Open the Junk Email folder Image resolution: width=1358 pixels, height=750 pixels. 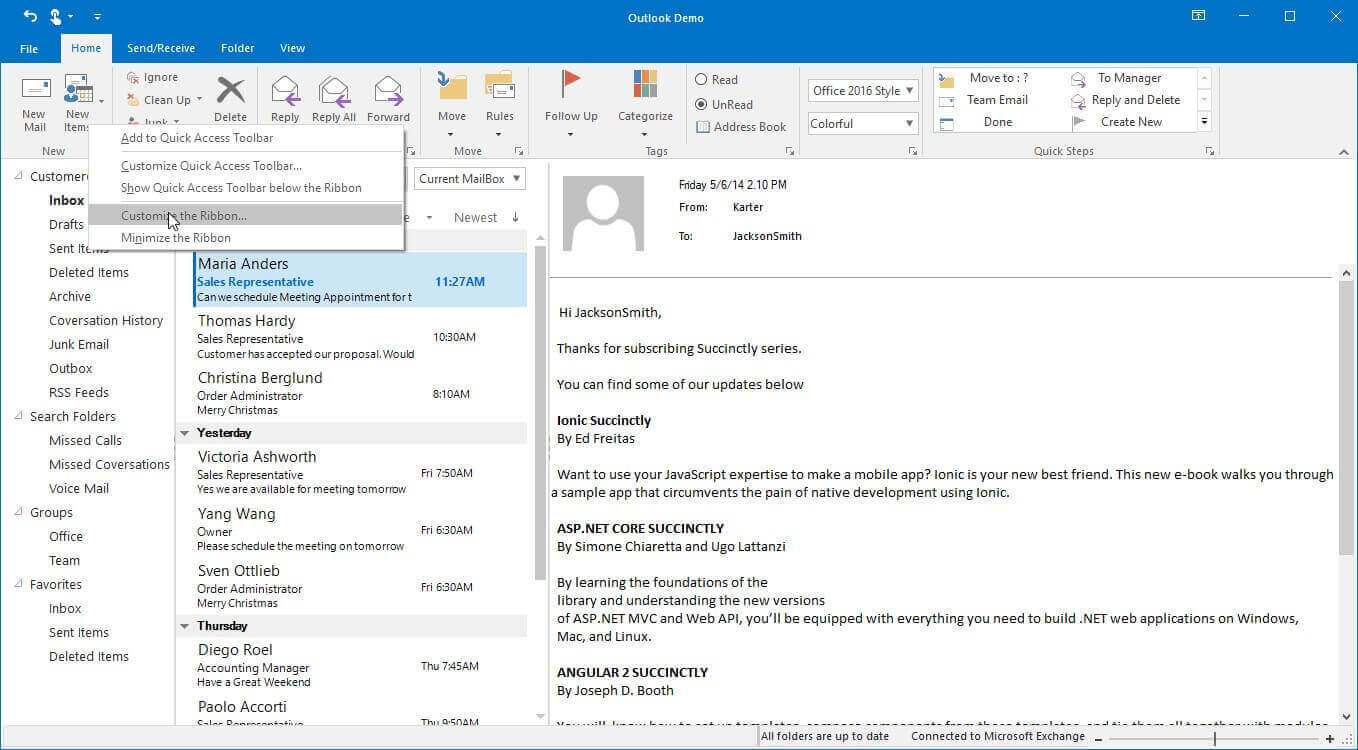pyautogui.click(x=79, y=345)
